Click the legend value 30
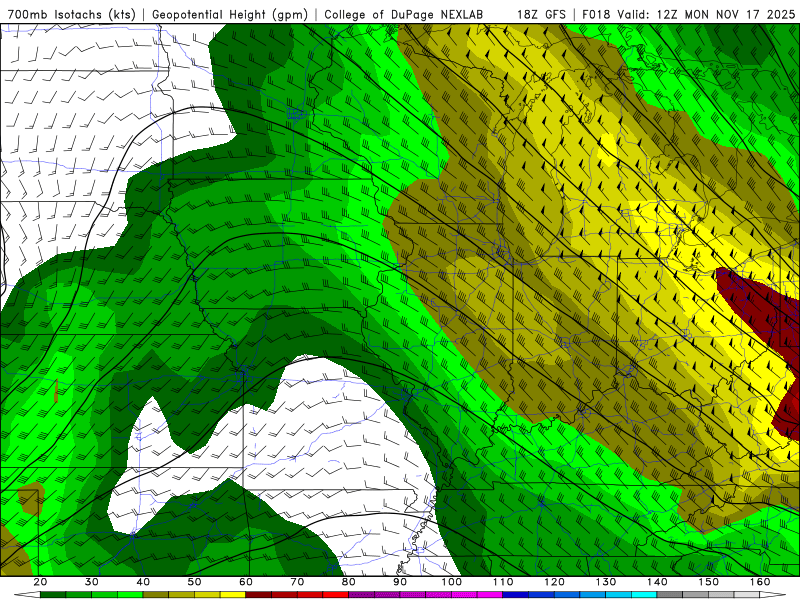This screenshot has height=600, width=800. coord(91,582)
